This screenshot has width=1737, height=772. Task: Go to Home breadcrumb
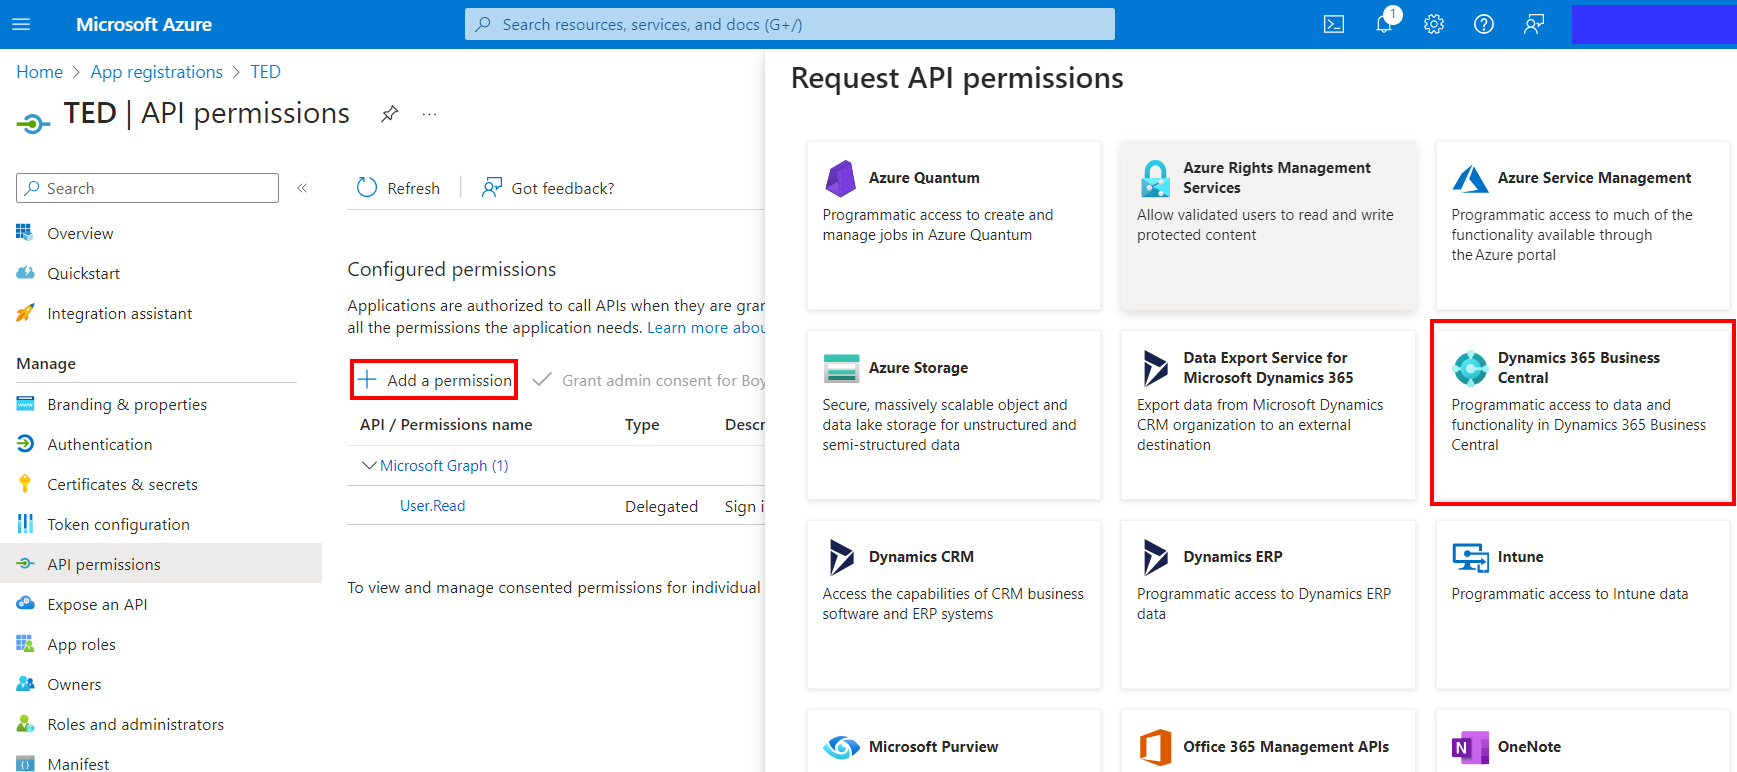pyautogui.click(x=39, y=72)
